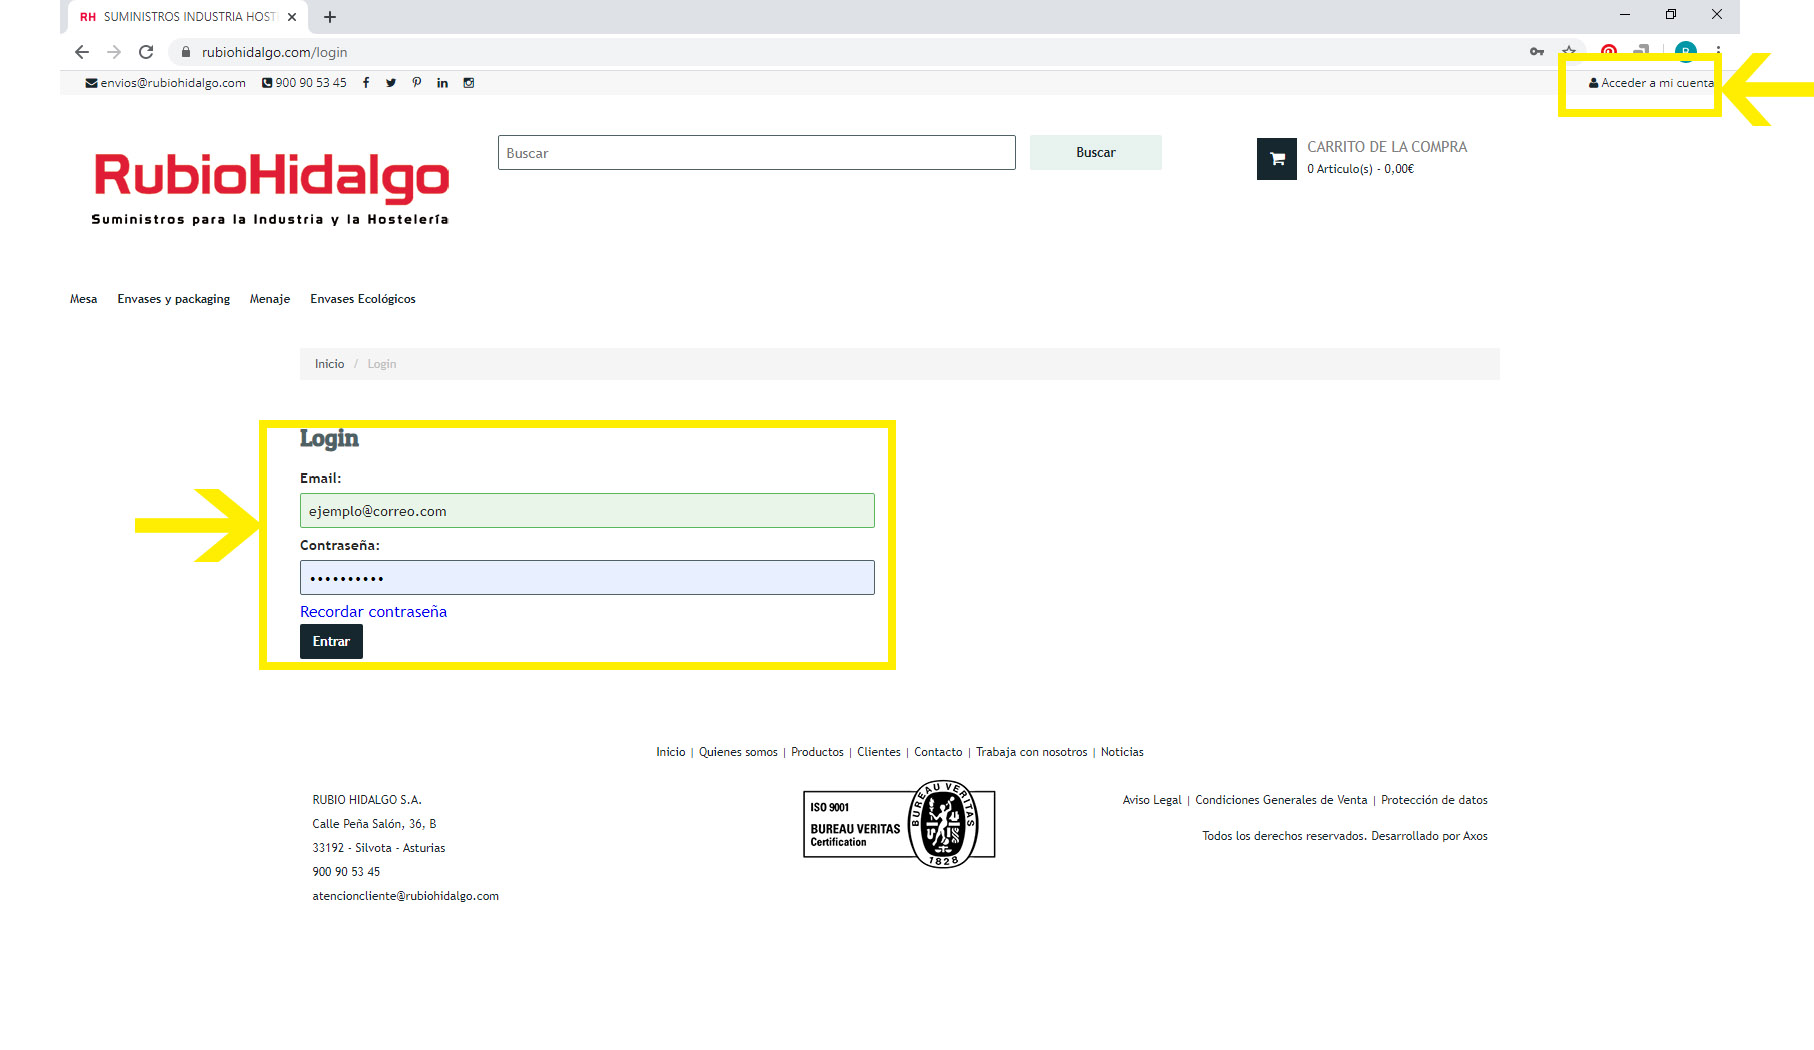
Task: Click the RUBIO HIDALGO S.A. footer text
Action: [367, 800]
